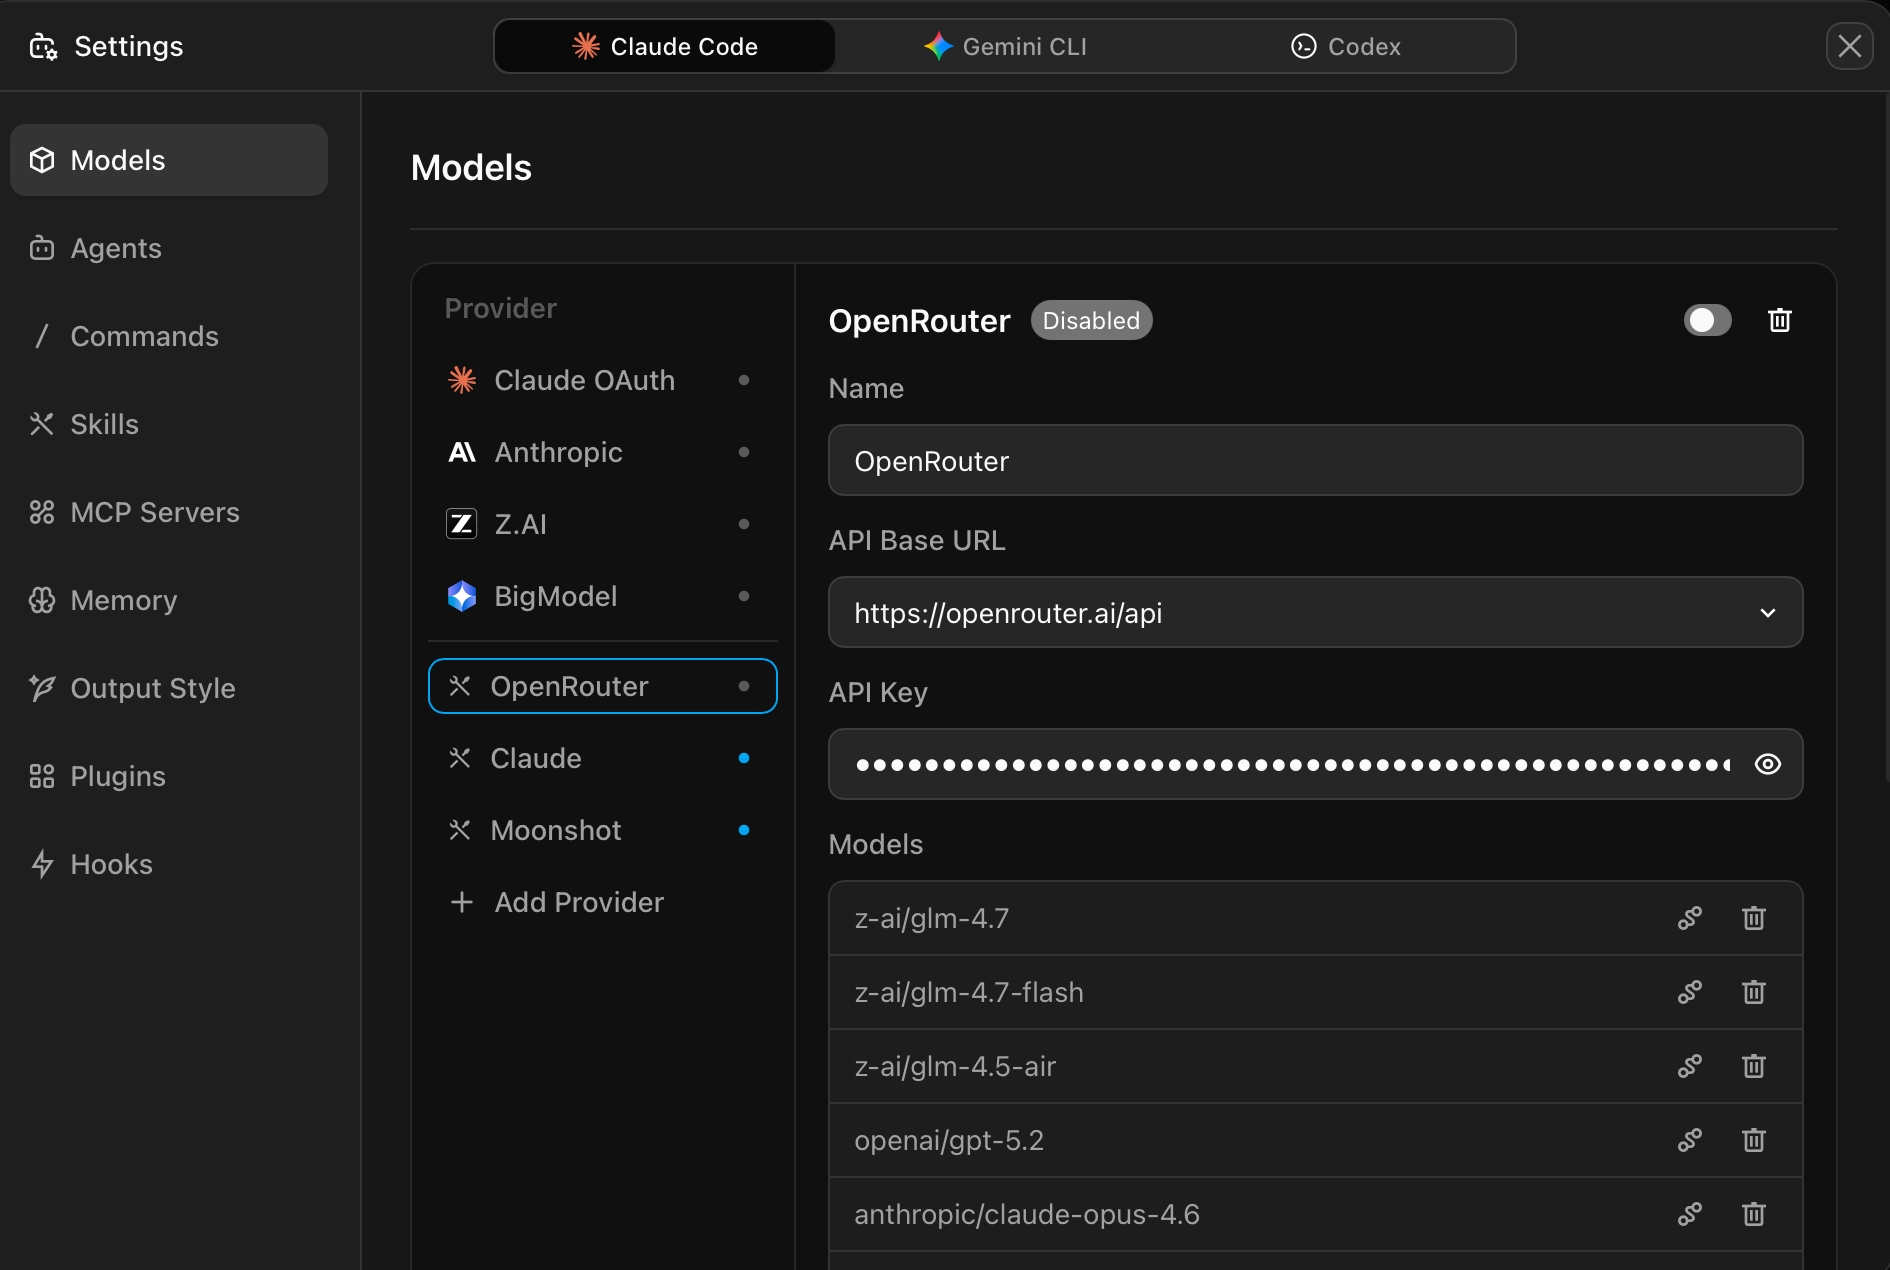Select the BigModel provider

[x=555, y=596]
